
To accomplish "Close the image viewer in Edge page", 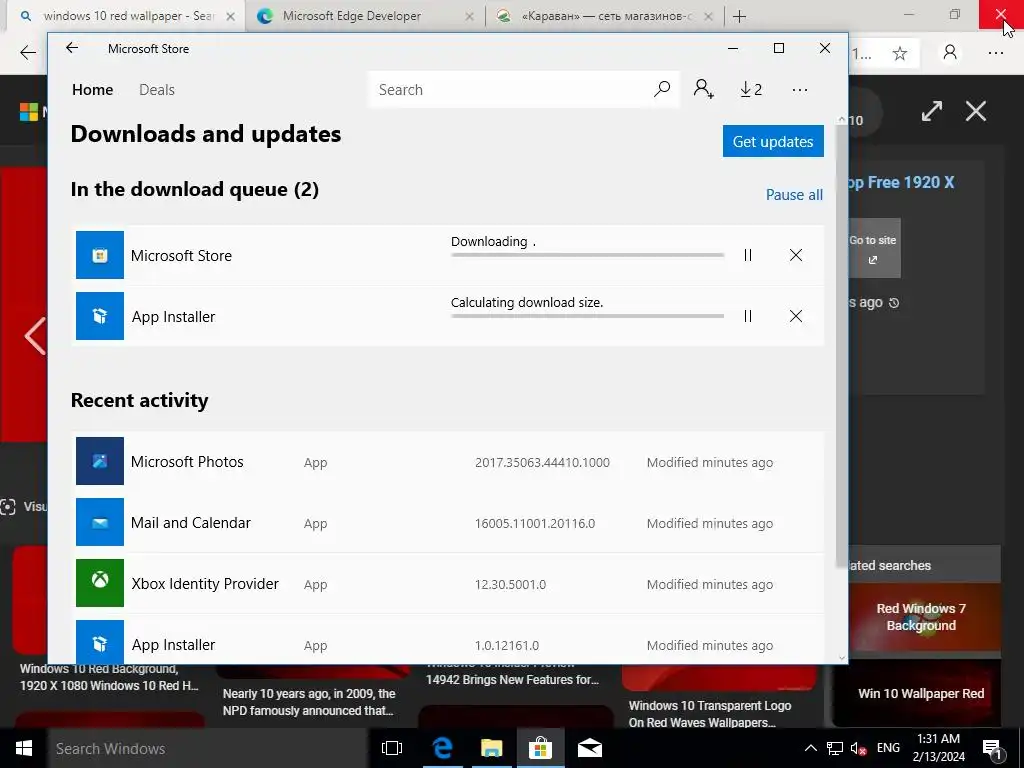I will click(976, 111).
